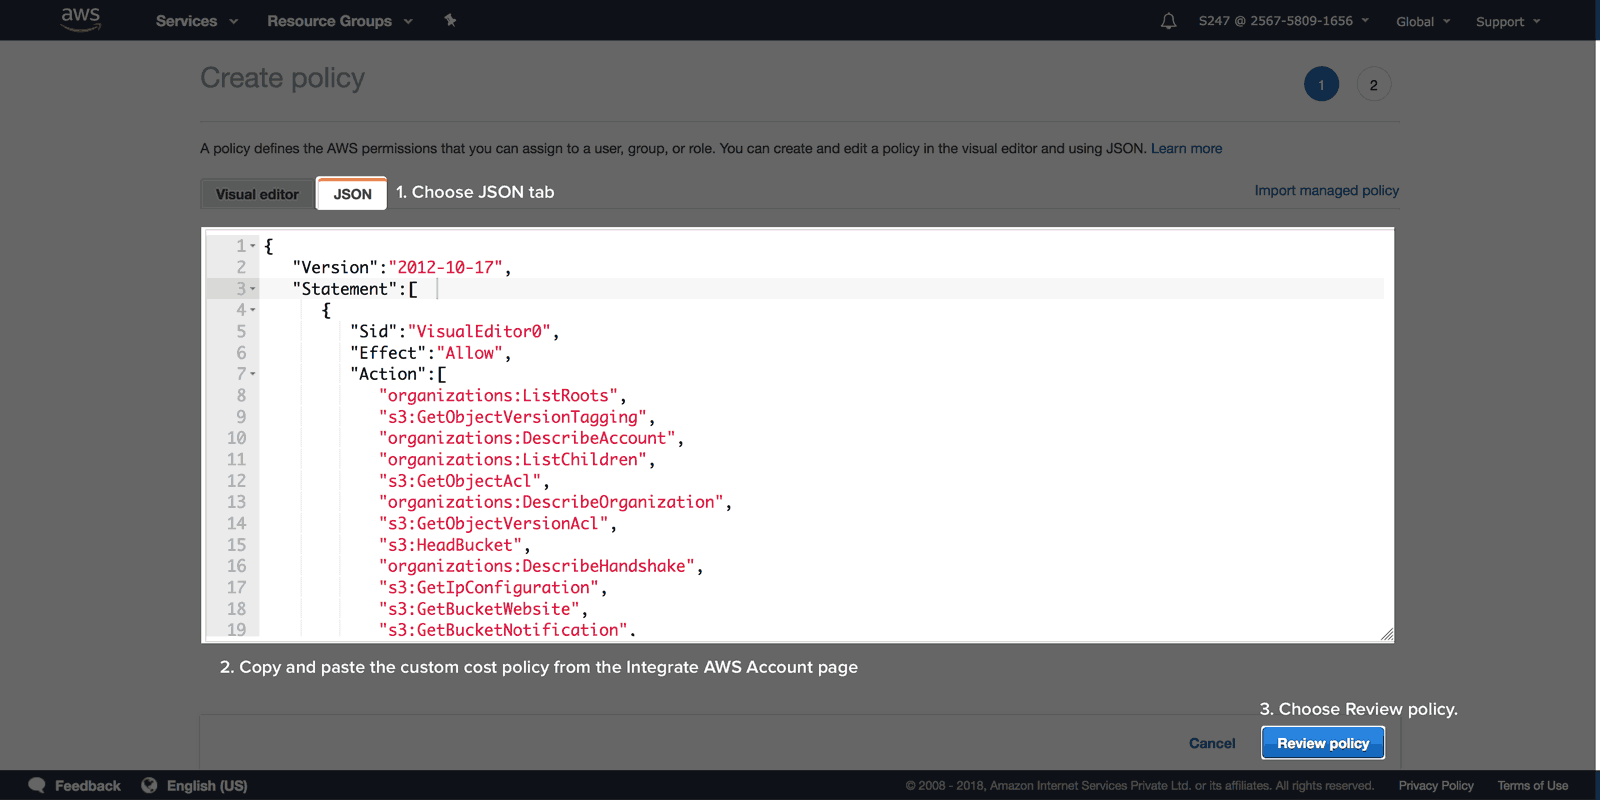The image size is (1600, 800).
Task: Go to step 2 indicator
Action: point(1373,84)
